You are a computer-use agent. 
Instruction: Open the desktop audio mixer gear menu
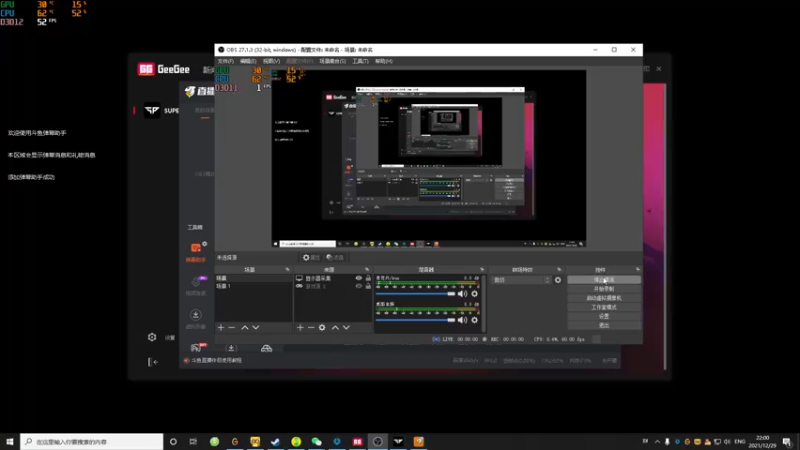(474, 320)
